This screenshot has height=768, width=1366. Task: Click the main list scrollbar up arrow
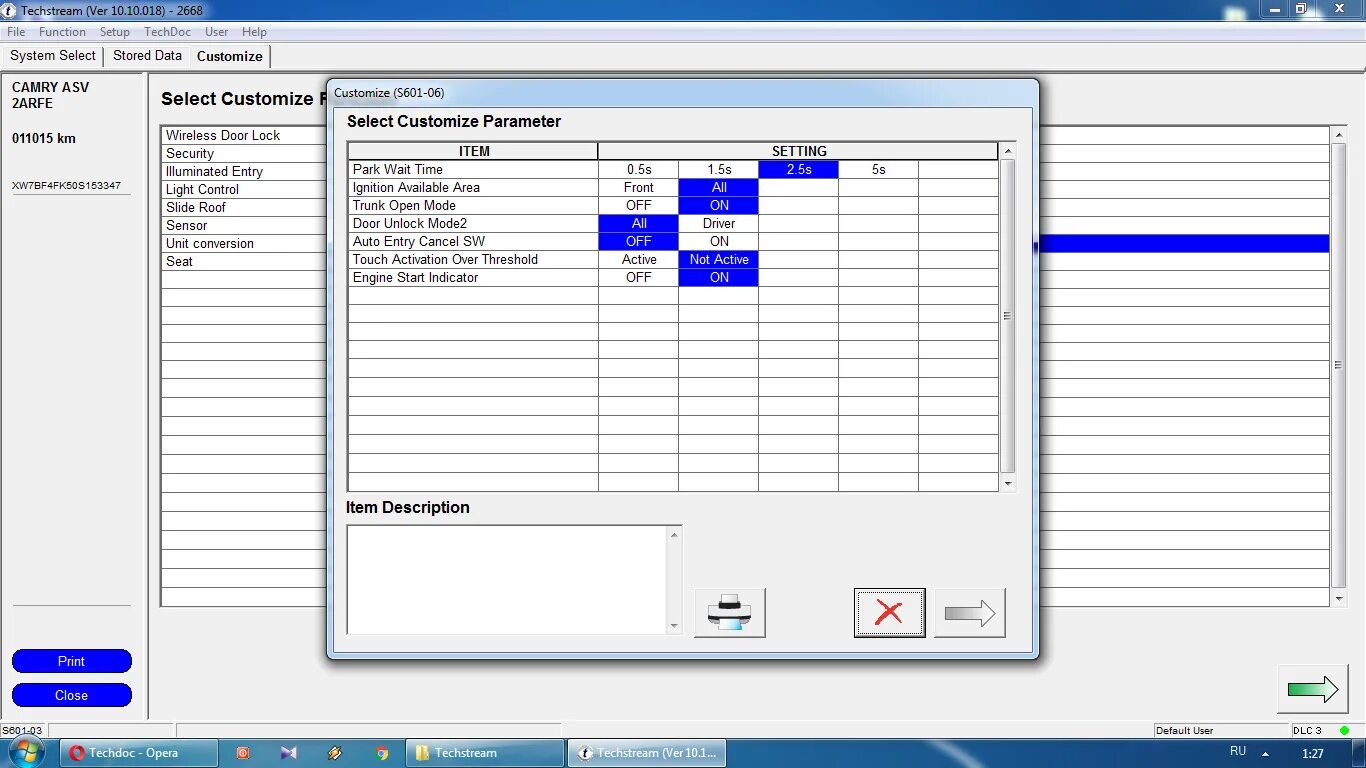click(x=1340, y=135)
